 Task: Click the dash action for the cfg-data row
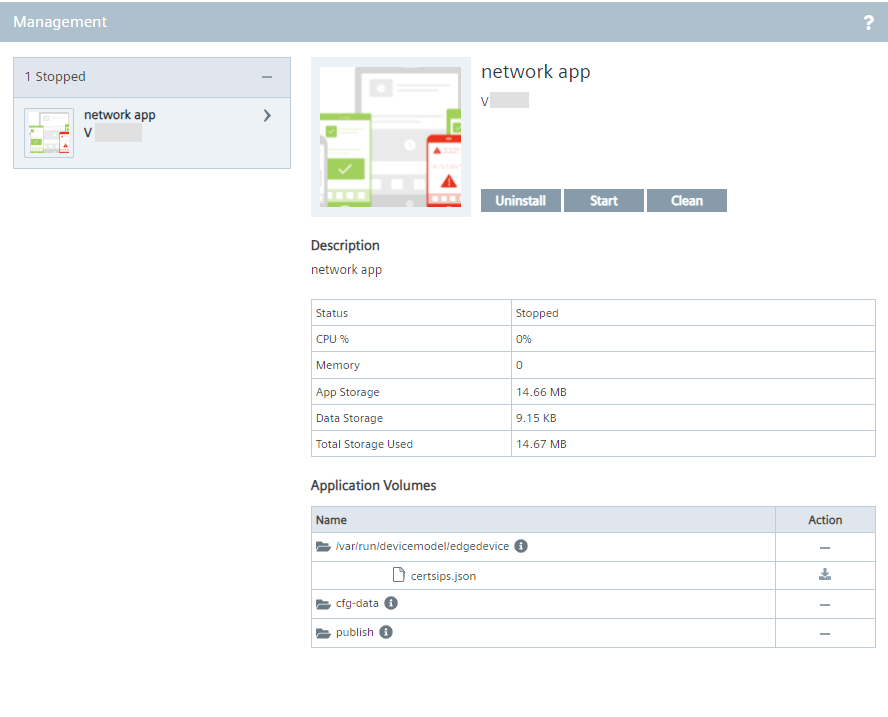tap(825, 605)
